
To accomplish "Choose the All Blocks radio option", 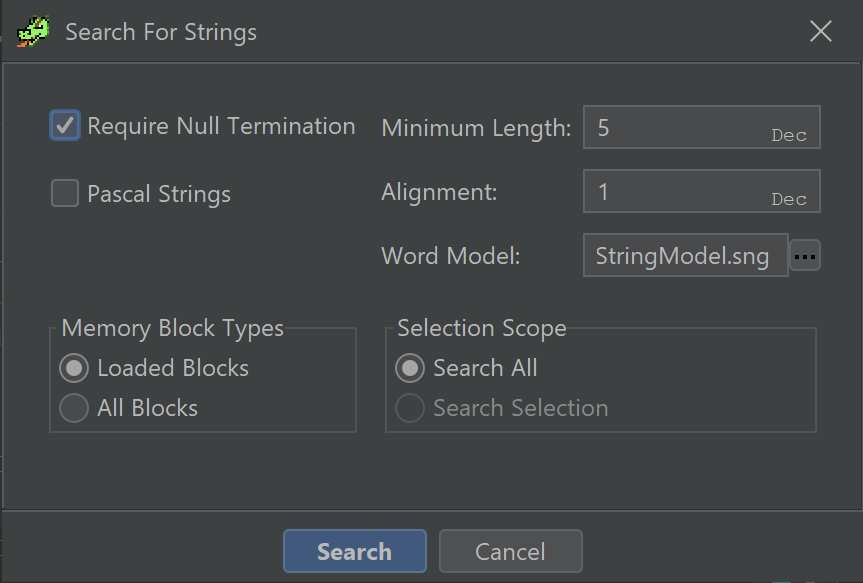I will coord(74,408).
